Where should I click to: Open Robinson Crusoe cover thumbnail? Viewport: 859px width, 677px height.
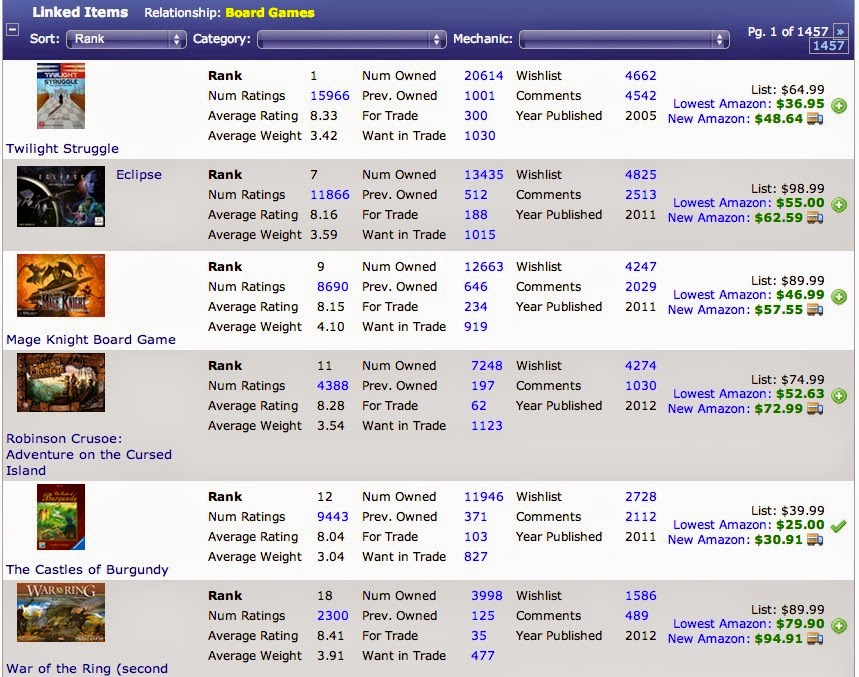tap(61, 382)
